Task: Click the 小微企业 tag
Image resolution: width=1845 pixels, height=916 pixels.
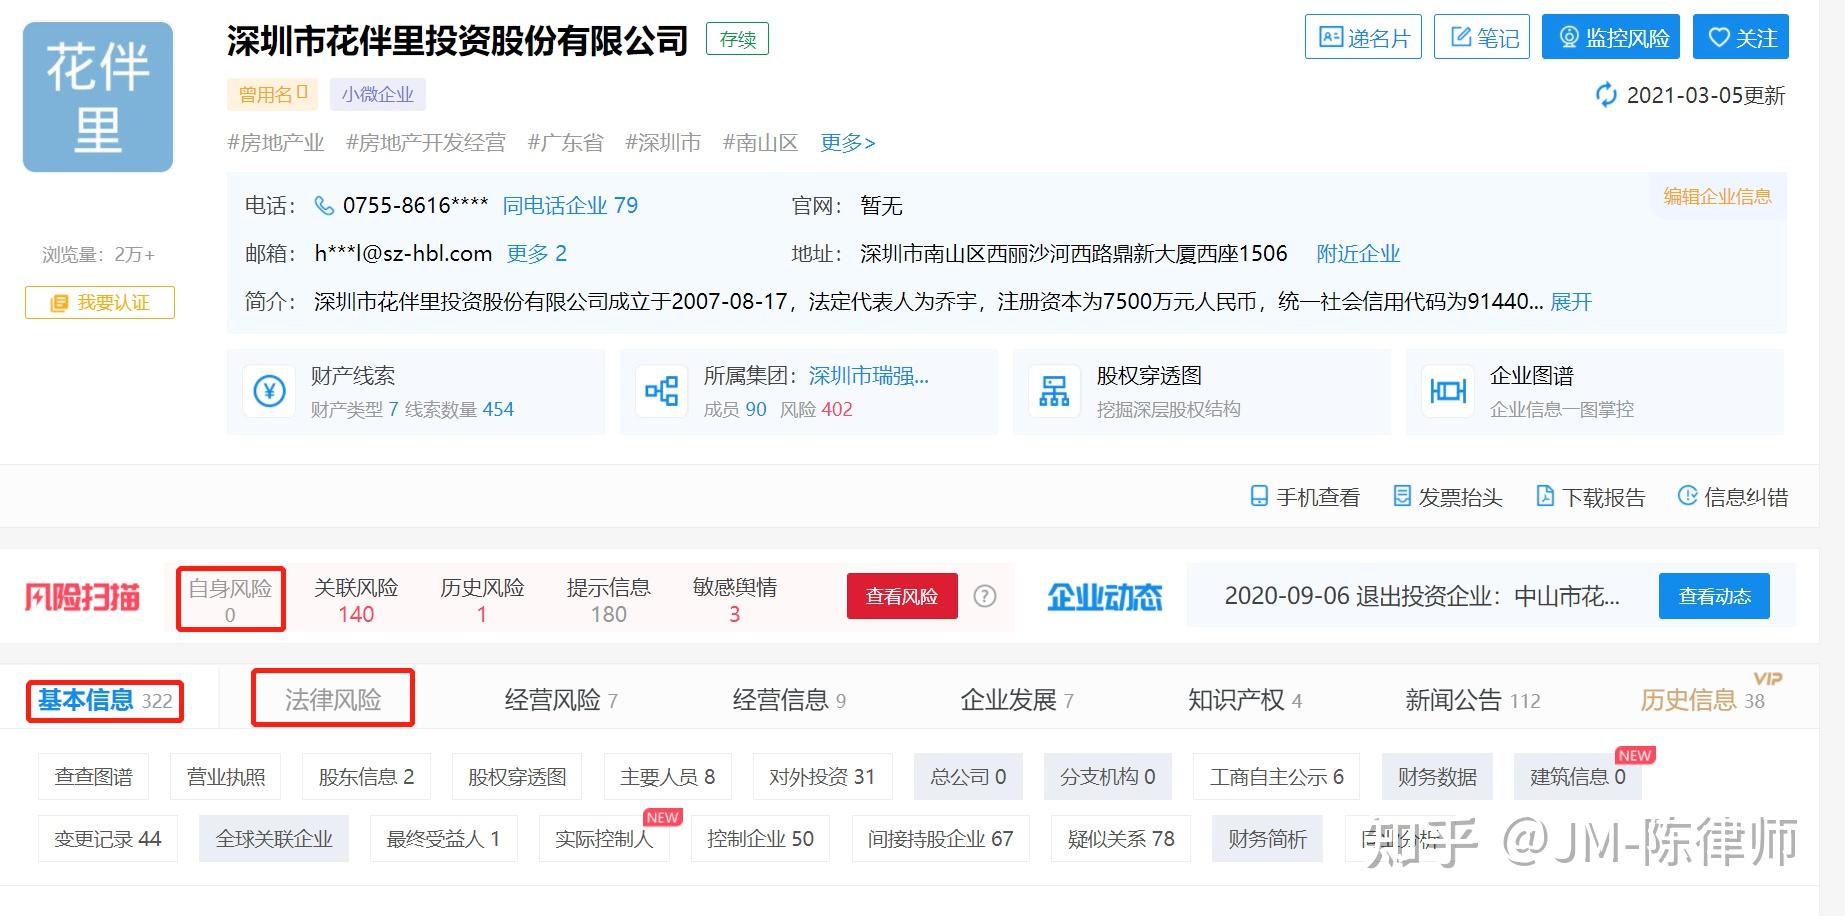Action: tap(378, 94)
